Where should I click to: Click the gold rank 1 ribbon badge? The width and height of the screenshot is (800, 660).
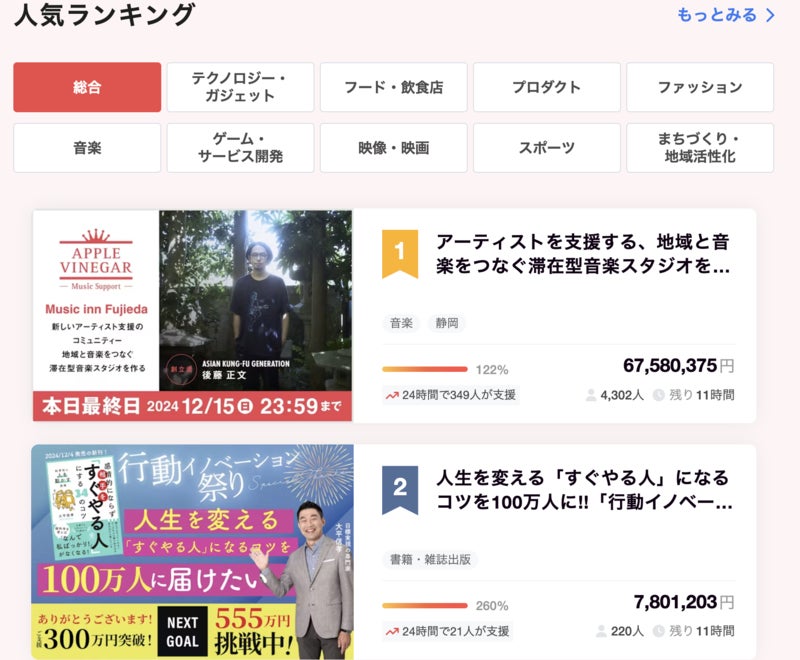pyautogui.click(x=400, y=253)
